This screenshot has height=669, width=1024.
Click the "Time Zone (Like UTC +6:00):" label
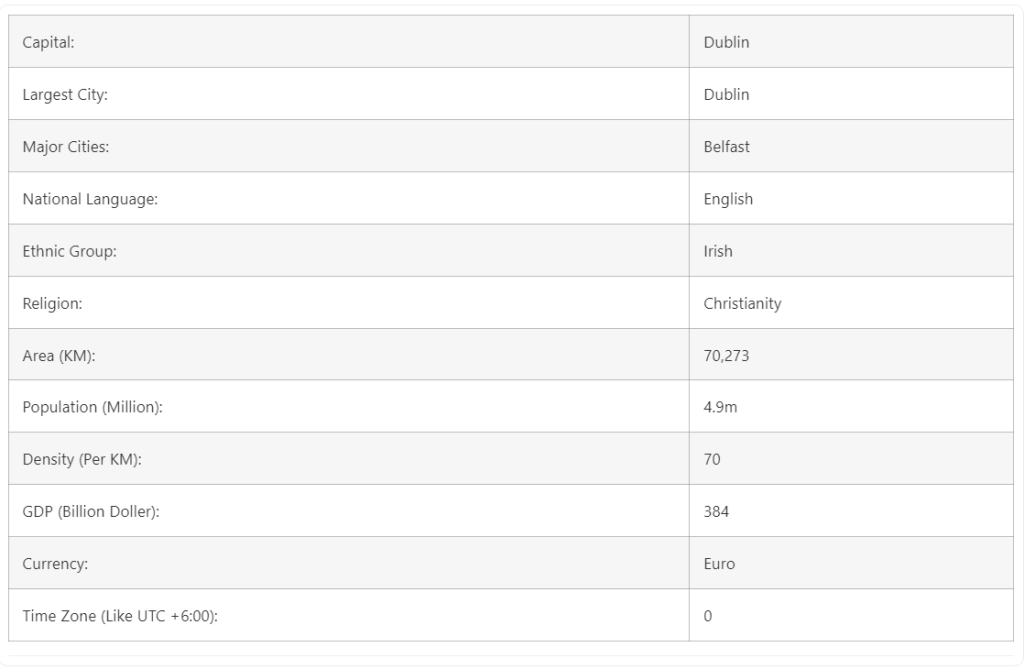[120, 615]
